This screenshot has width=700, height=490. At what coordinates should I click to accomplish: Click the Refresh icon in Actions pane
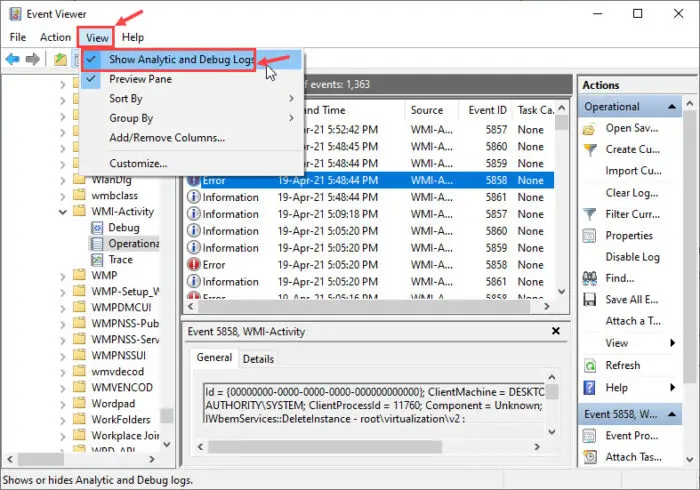tap(589, 365)
